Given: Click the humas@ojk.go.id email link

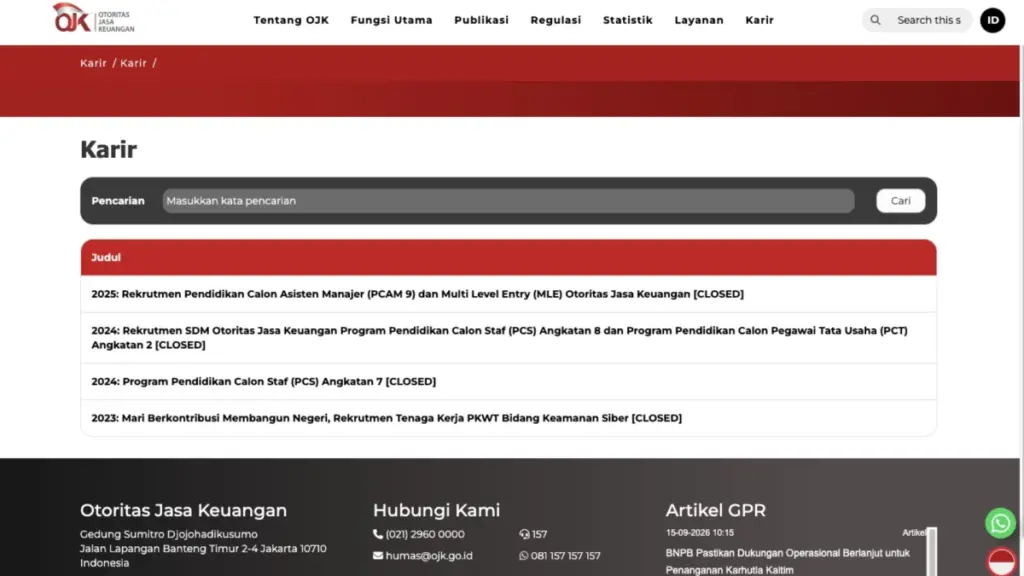Looking at the screenshot, I should [429, 556].
